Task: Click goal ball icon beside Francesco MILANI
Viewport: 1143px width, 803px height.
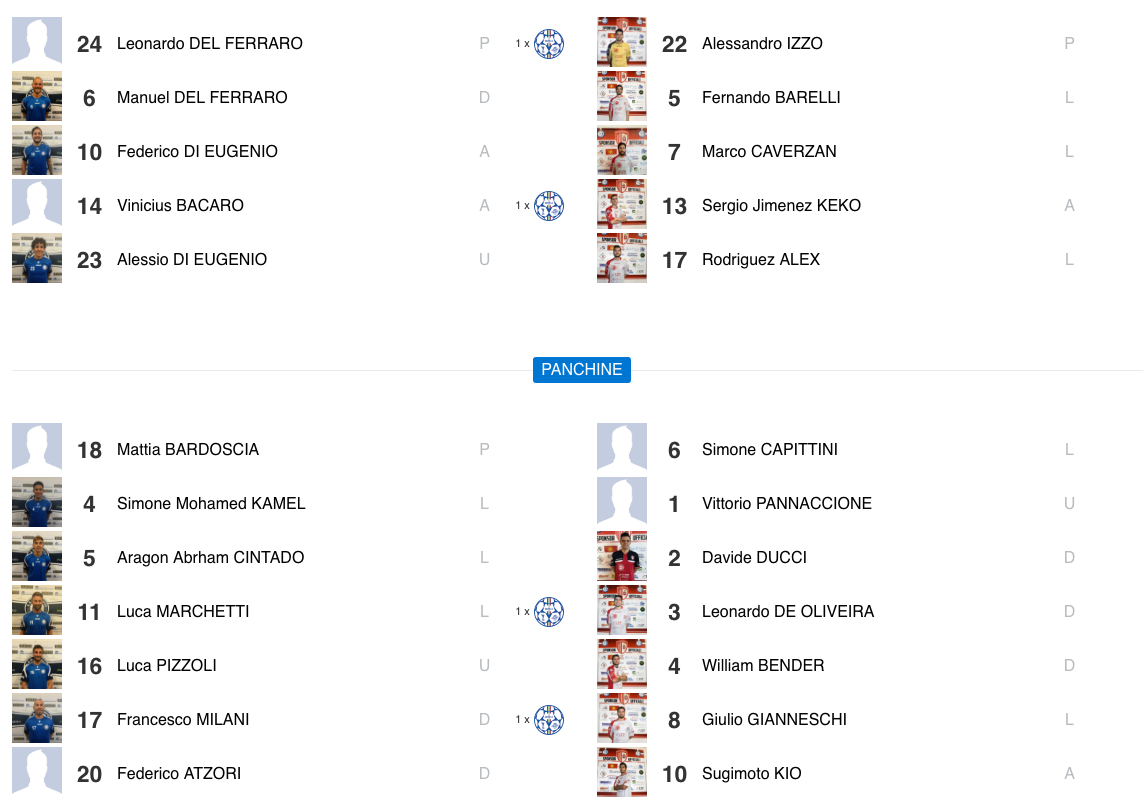Action: pyautogui.click(x=549, y=720)
